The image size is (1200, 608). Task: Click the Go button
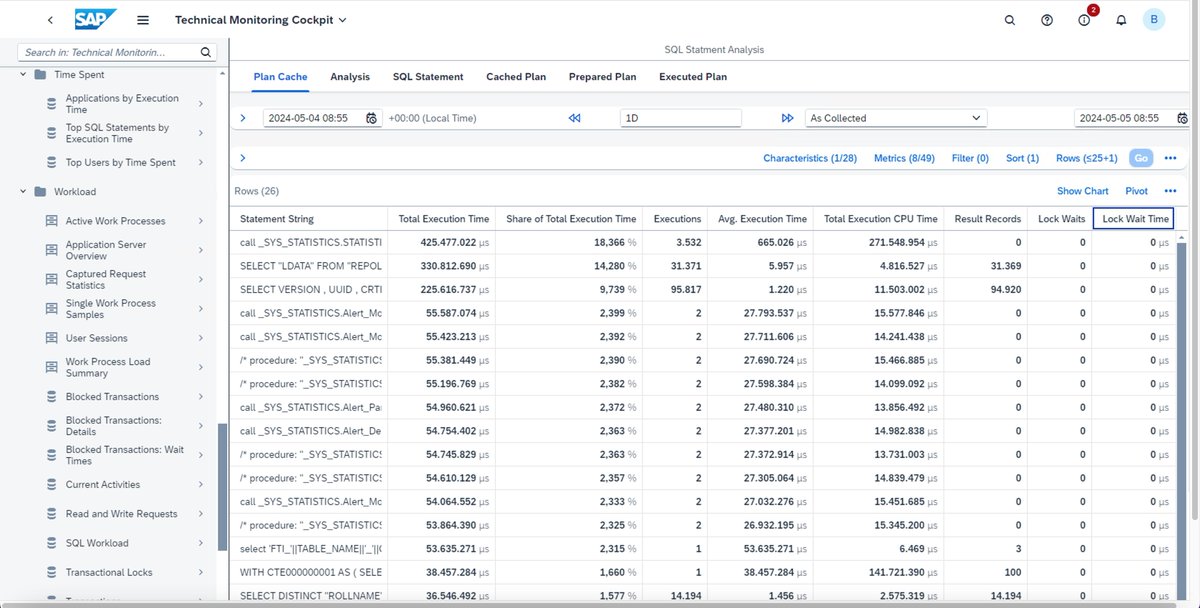pos(1140,158)
